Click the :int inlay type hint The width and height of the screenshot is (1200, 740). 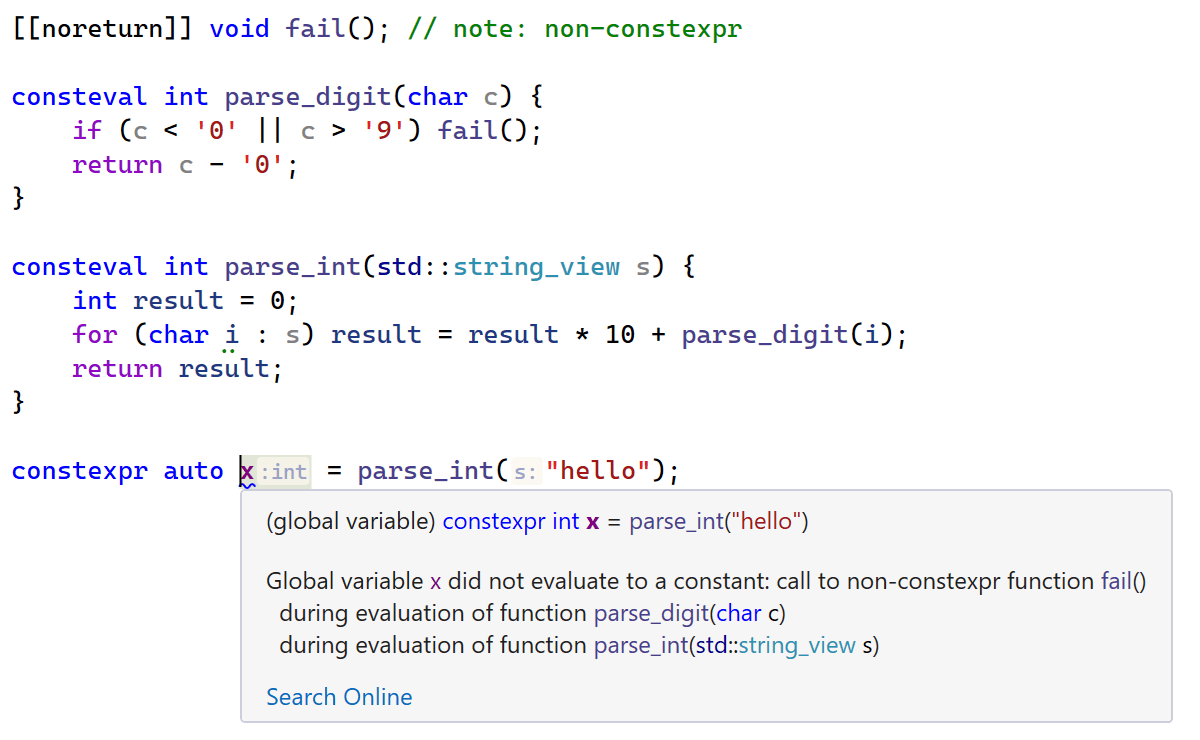coord(285,471)
